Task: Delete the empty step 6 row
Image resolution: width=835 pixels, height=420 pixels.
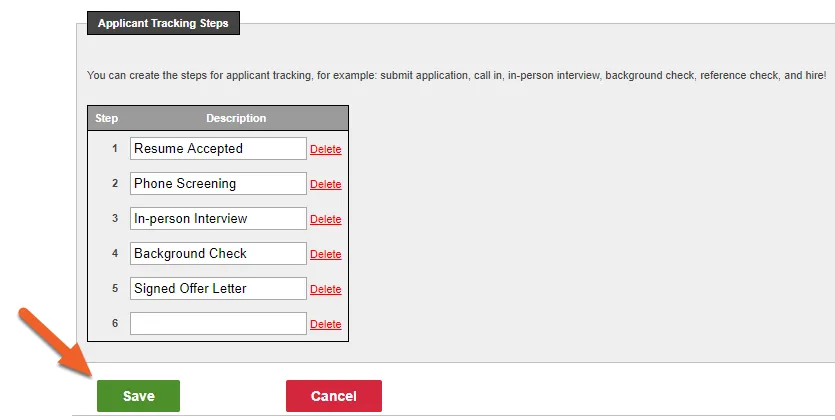Action: (325, 324)
